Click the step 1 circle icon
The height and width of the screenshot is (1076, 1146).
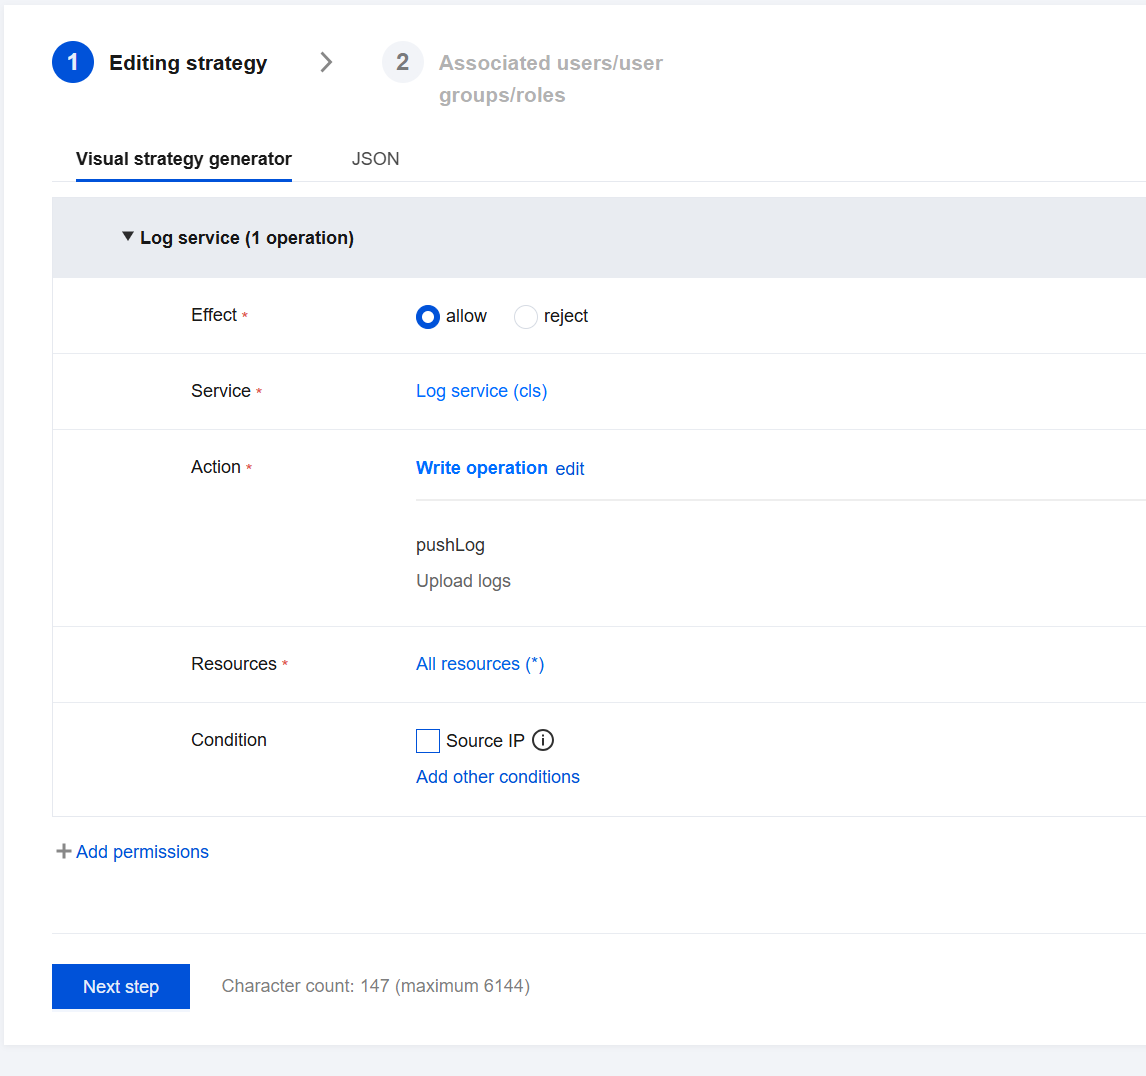pyautogui.click(x=73, y=63)
